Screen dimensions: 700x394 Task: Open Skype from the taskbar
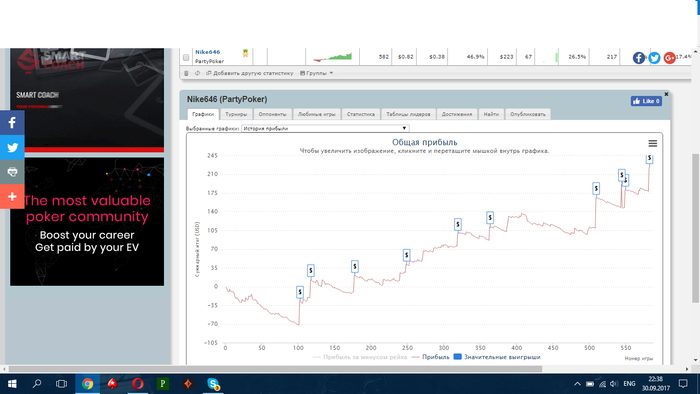pyautogui.click(x=213, y=384)
